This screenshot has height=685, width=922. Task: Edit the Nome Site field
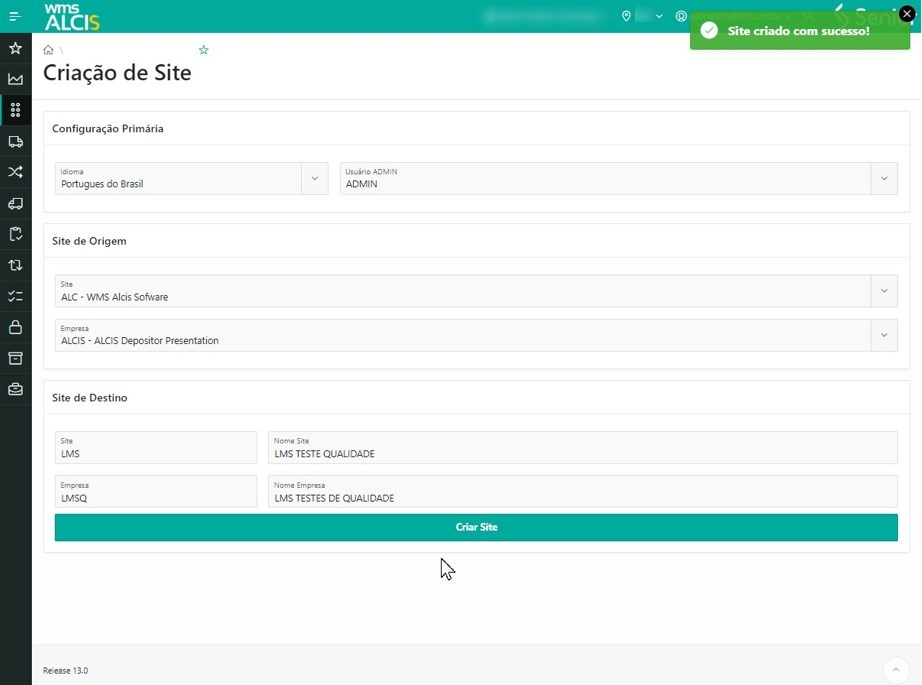583,447
